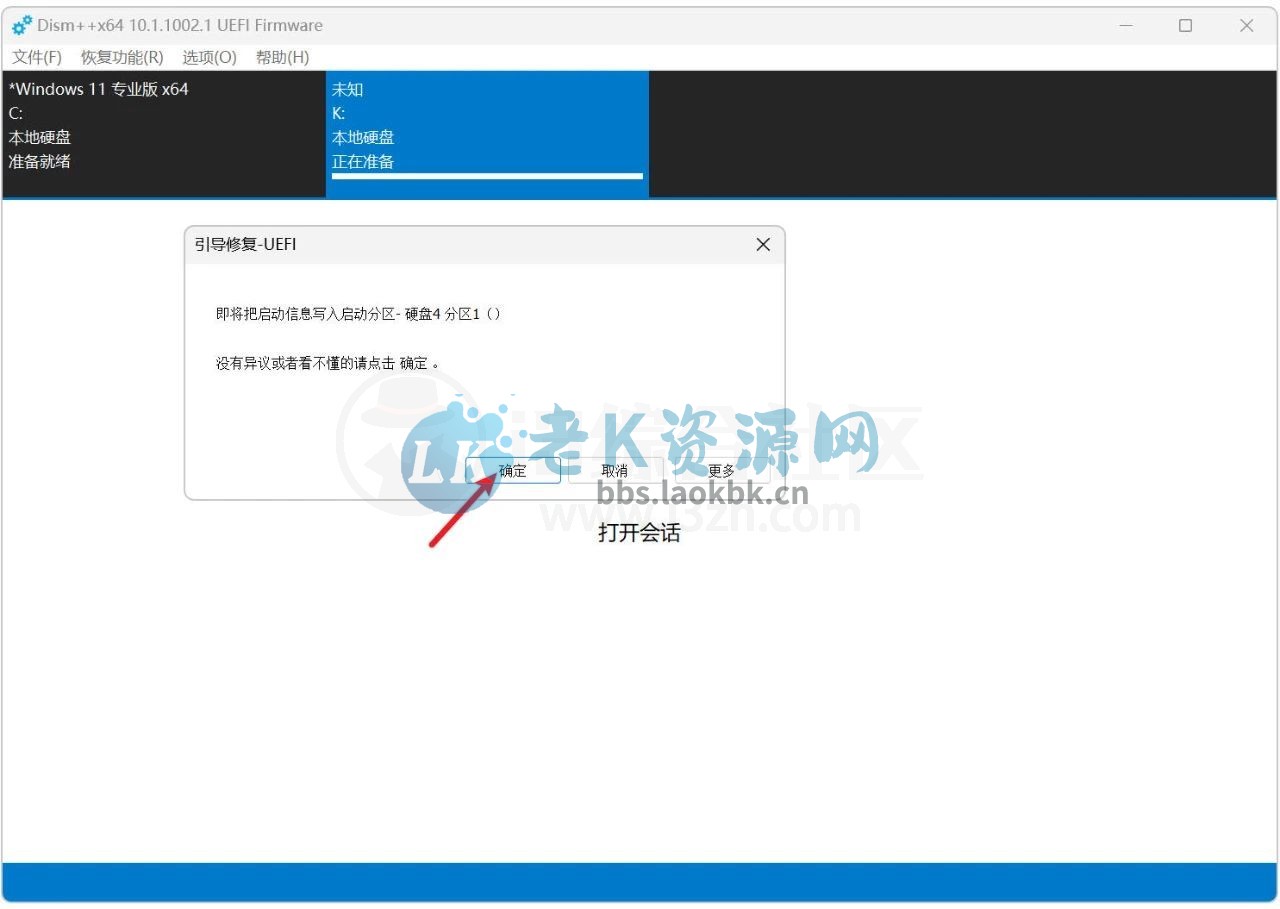This screenshot has height=909, width=1280.
Task: Maximize the Dism++ window
Action: 1185,26
